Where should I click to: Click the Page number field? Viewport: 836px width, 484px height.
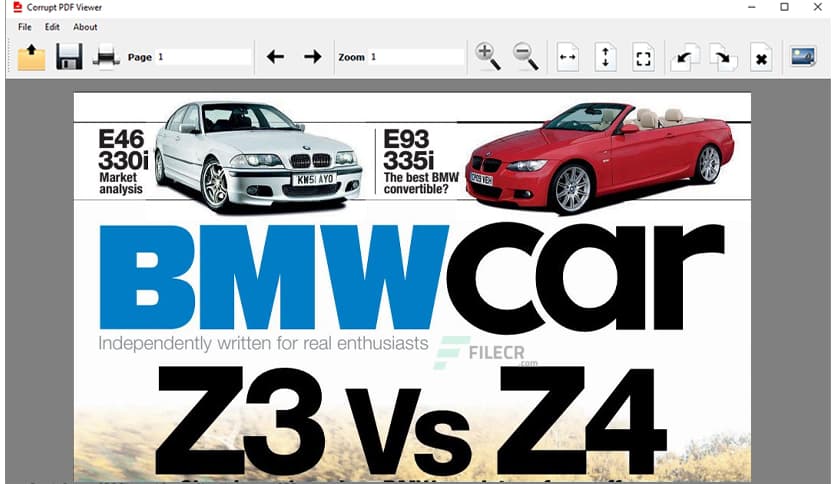[204, 57]
